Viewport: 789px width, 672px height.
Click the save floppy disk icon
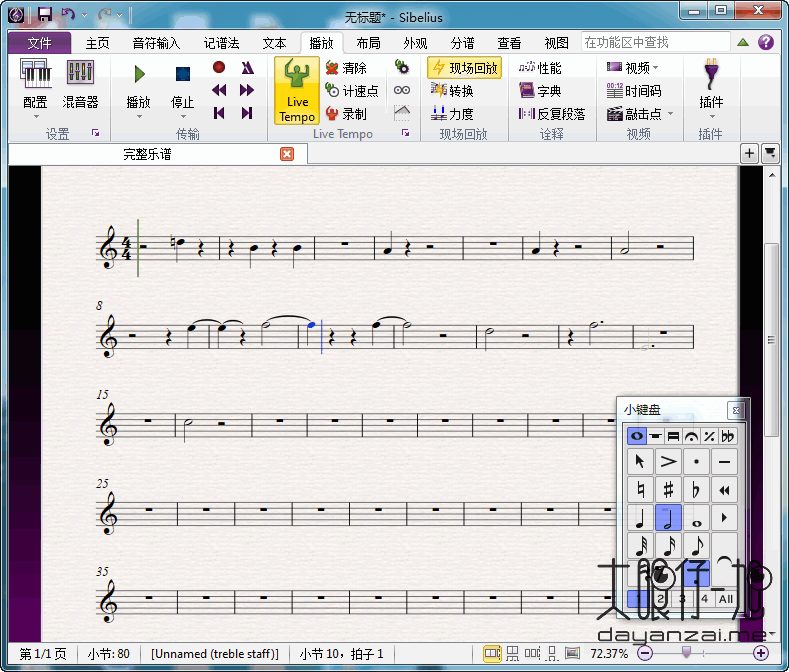(44, 15)
